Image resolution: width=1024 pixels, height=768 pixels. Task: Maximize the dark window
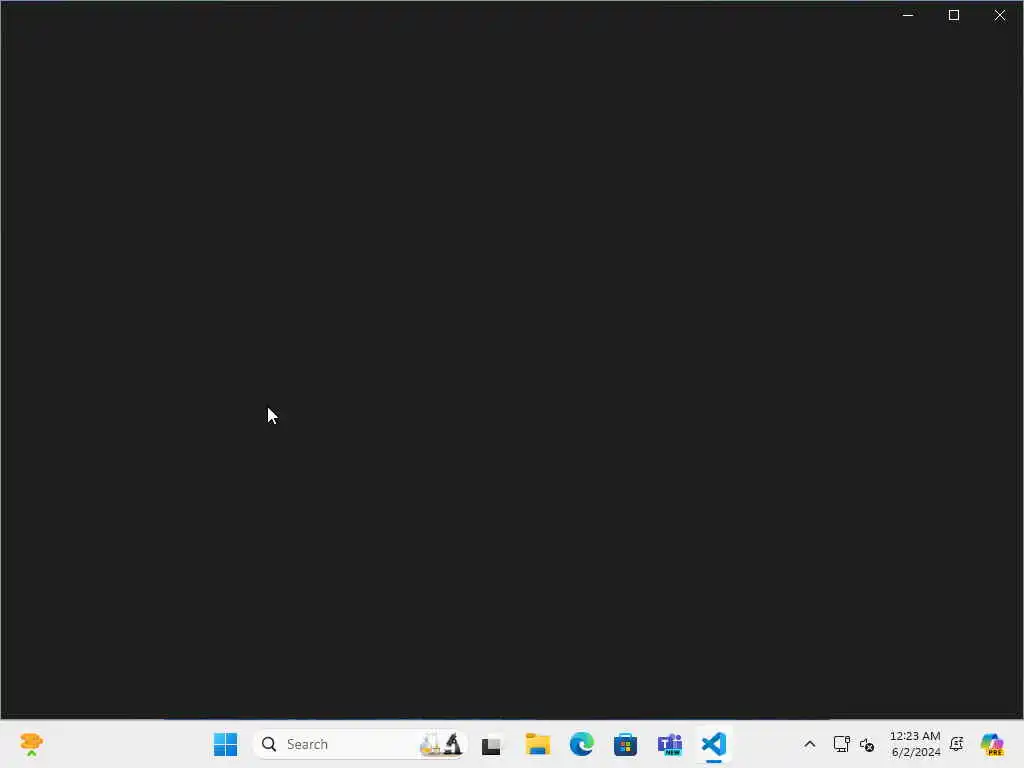click(953, 15)
